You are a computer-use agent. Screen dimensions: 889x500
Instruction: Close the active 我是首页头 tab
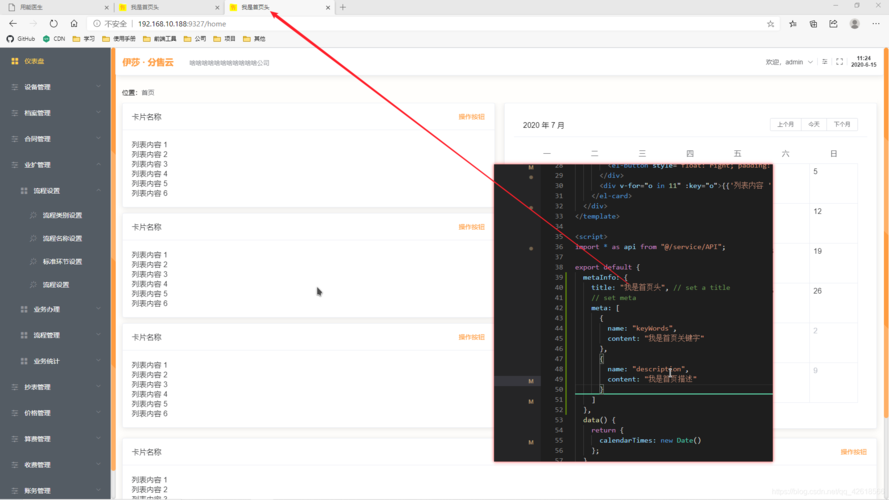point(328,7)
